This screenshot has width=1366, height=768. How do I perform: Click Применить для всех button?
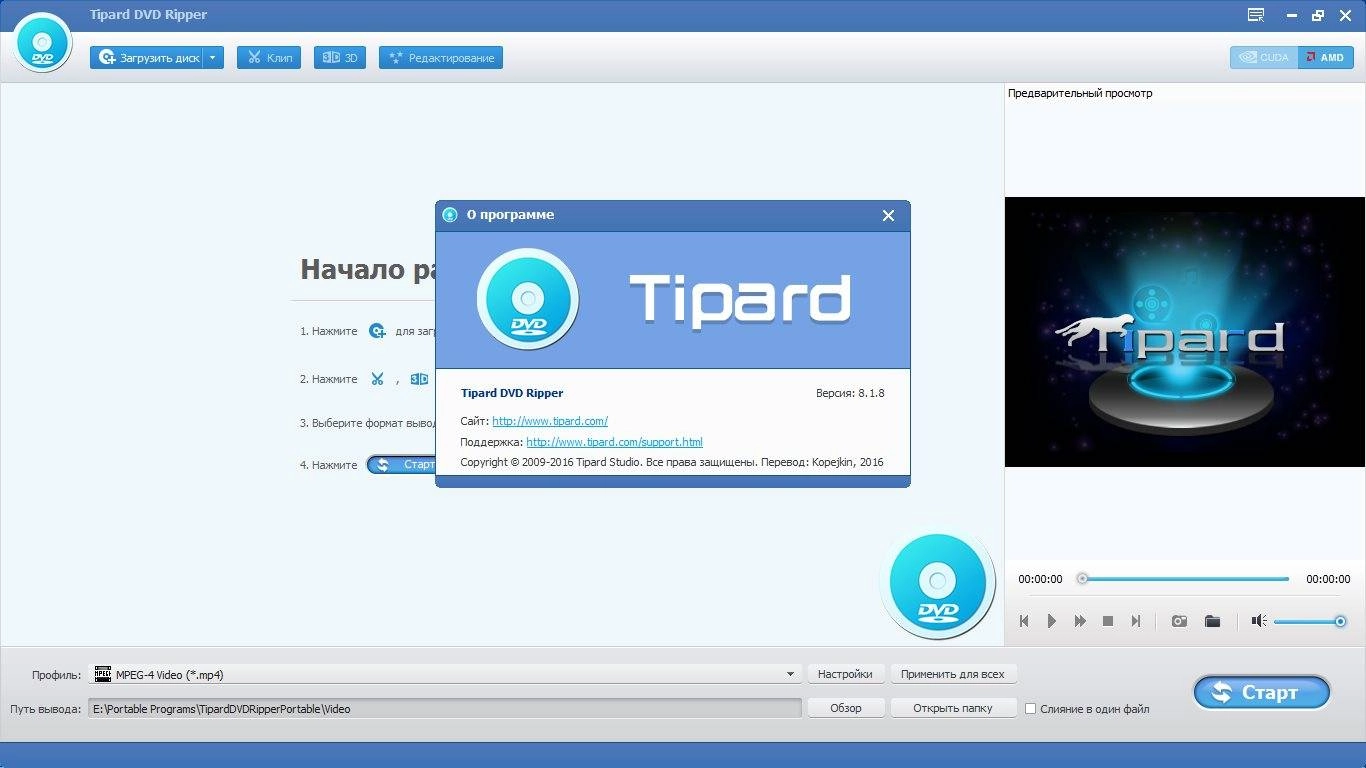point(953,674)
